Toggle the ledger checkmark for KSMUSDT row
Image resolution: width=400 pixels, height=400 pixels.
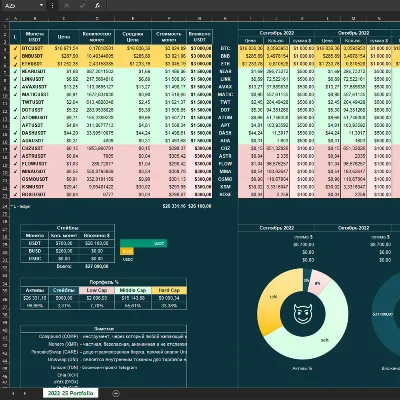(x=15, y=187)
